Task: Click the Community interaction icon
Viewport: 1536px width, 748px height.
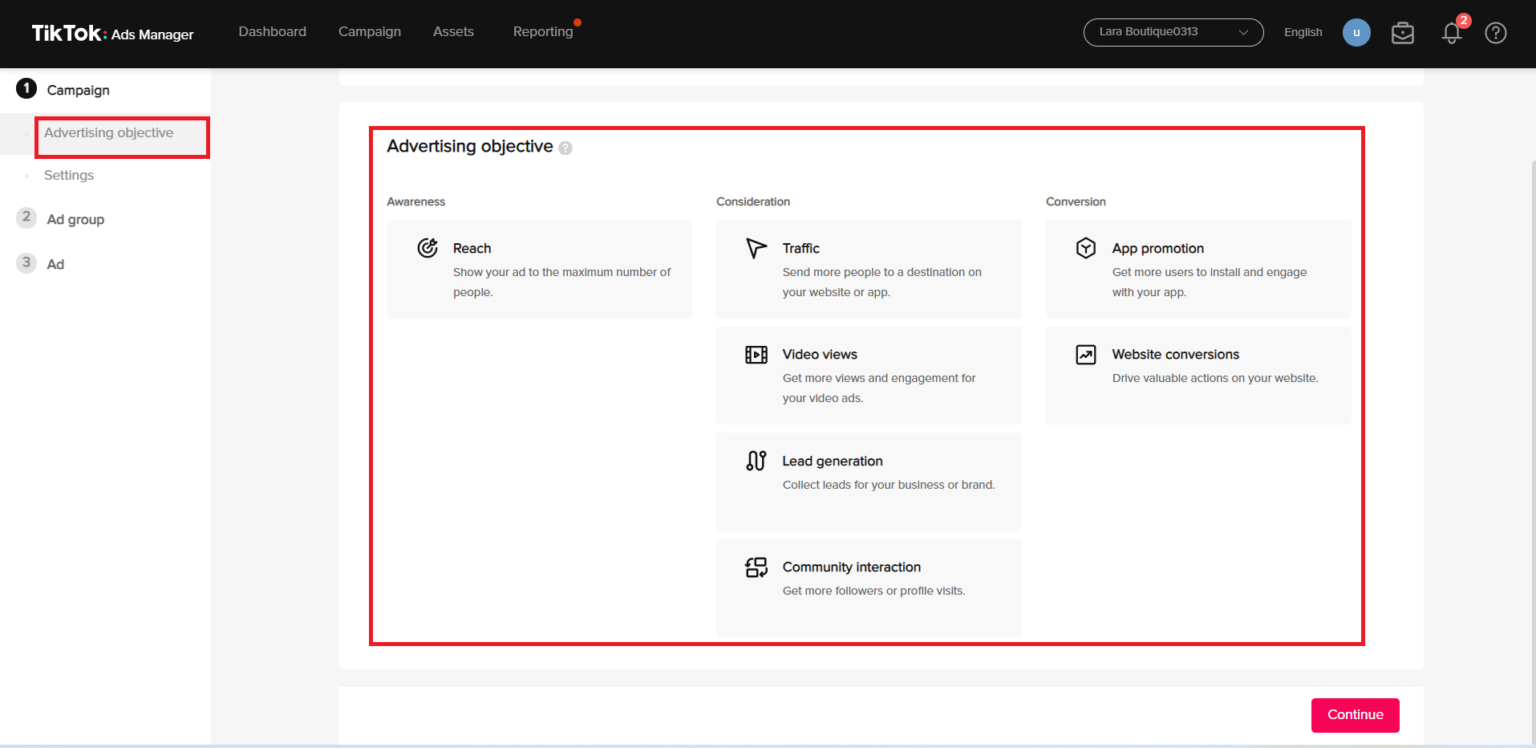Action: (756, 568)
